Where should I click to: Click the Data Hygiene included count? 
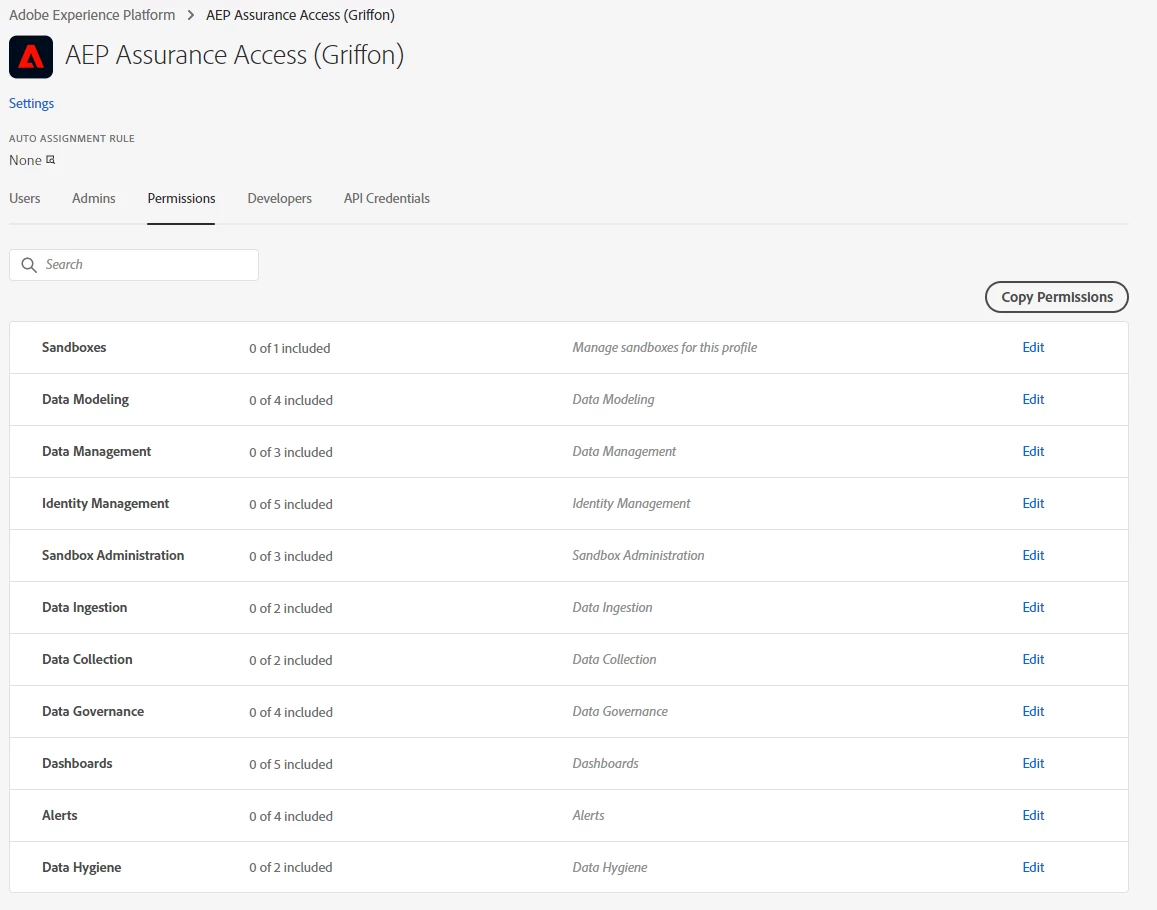[291, 868]
